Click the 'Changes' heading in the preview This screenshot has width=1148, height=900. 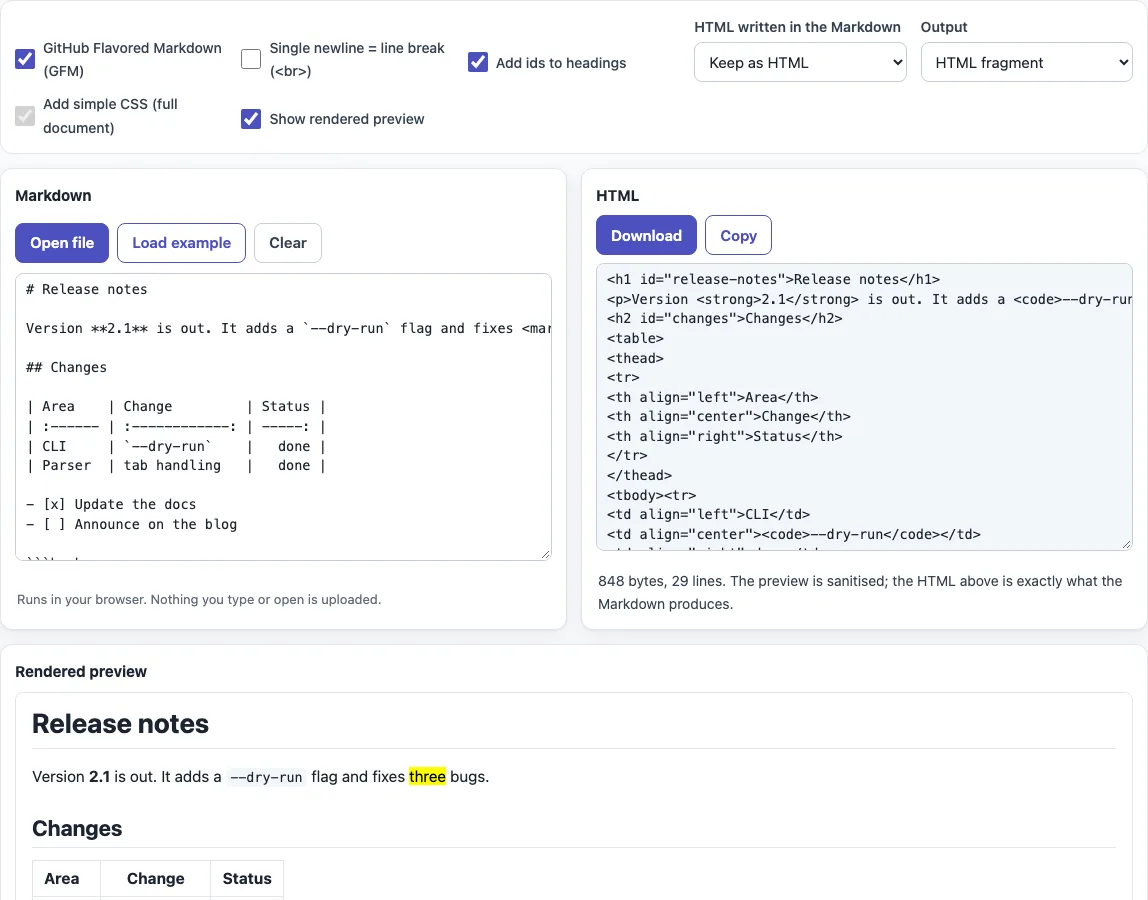pyautogui.click(x=78, y=828)
